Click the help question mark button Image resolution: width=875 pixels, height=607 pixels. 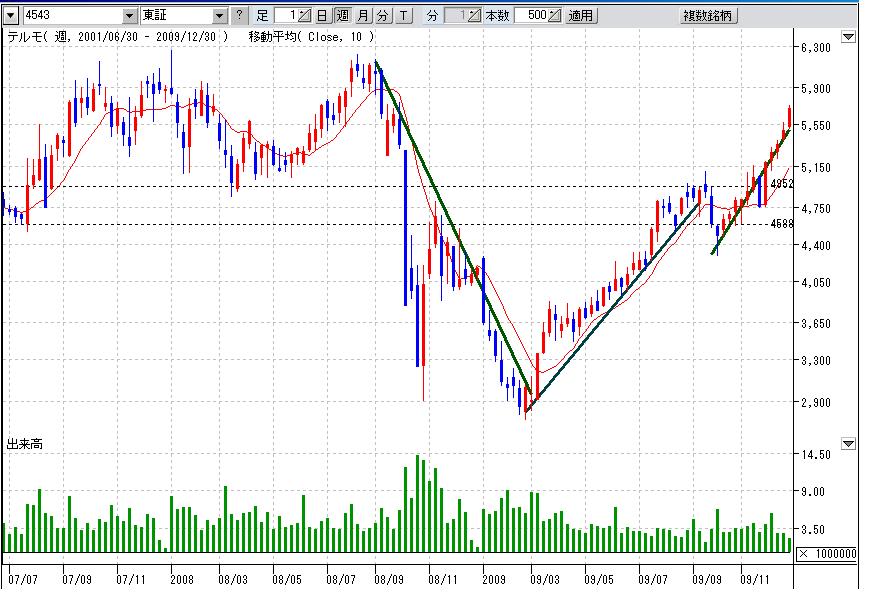pyautogui.click(x=239, y=16)
